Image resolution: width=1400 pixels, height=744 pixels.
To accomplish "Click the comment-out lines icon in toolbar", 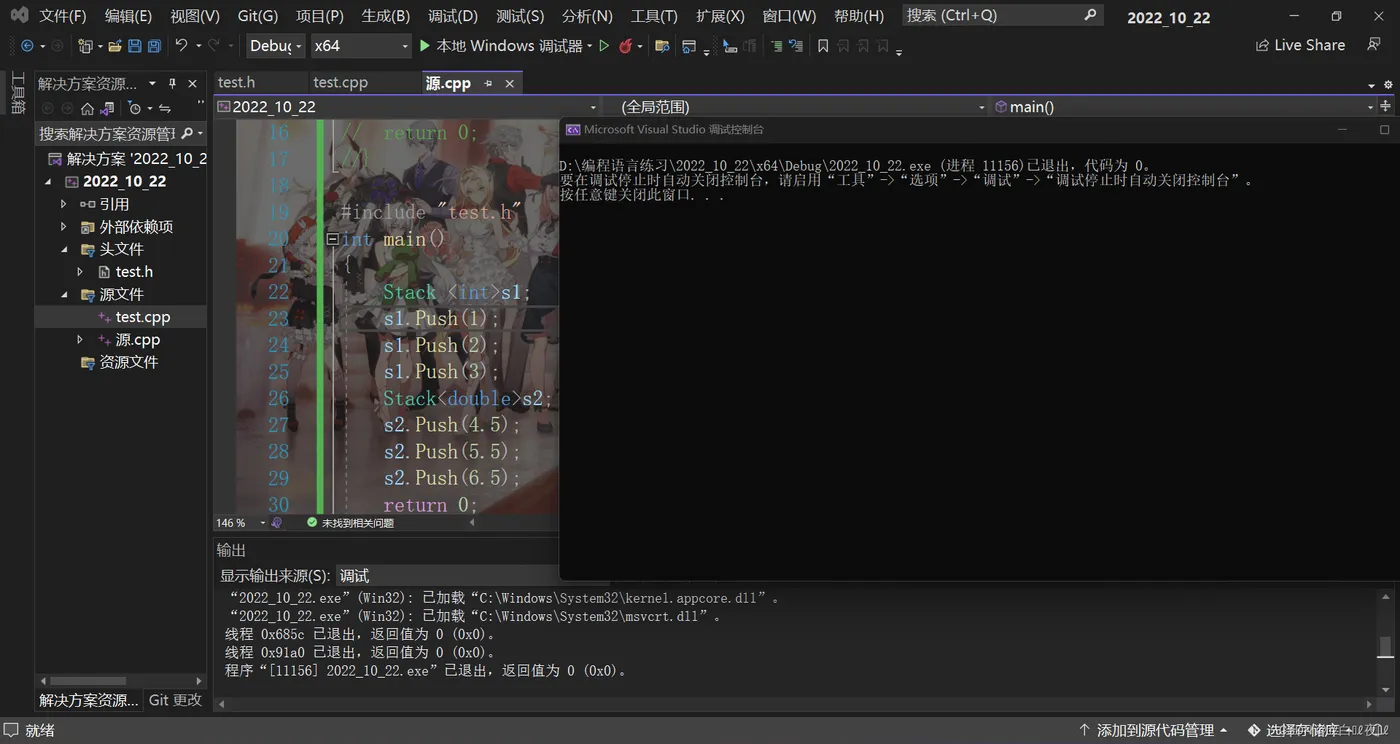I will [776, 46].
